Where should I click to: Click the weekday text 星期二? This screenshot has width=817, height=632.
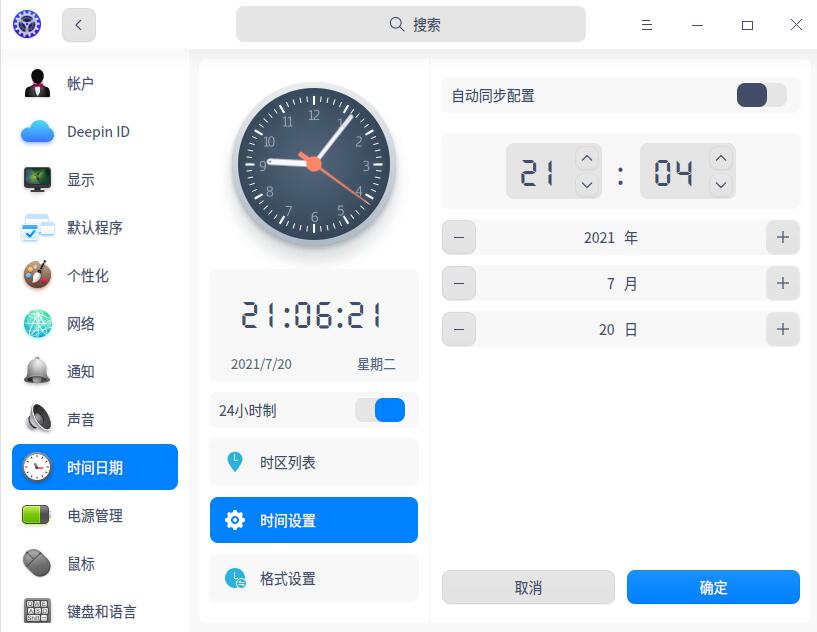(376, 364)
